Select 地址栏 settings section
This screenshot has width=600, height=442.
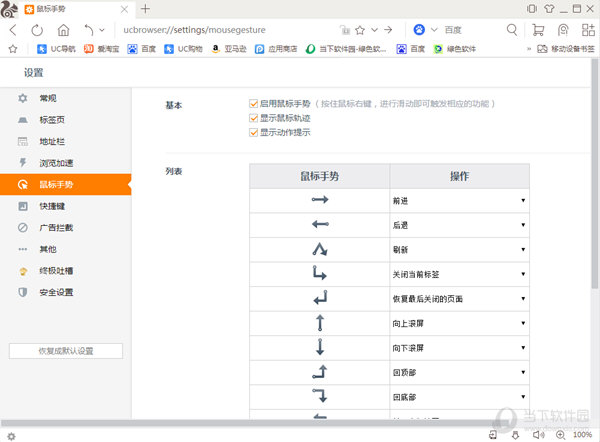(65, 142)
